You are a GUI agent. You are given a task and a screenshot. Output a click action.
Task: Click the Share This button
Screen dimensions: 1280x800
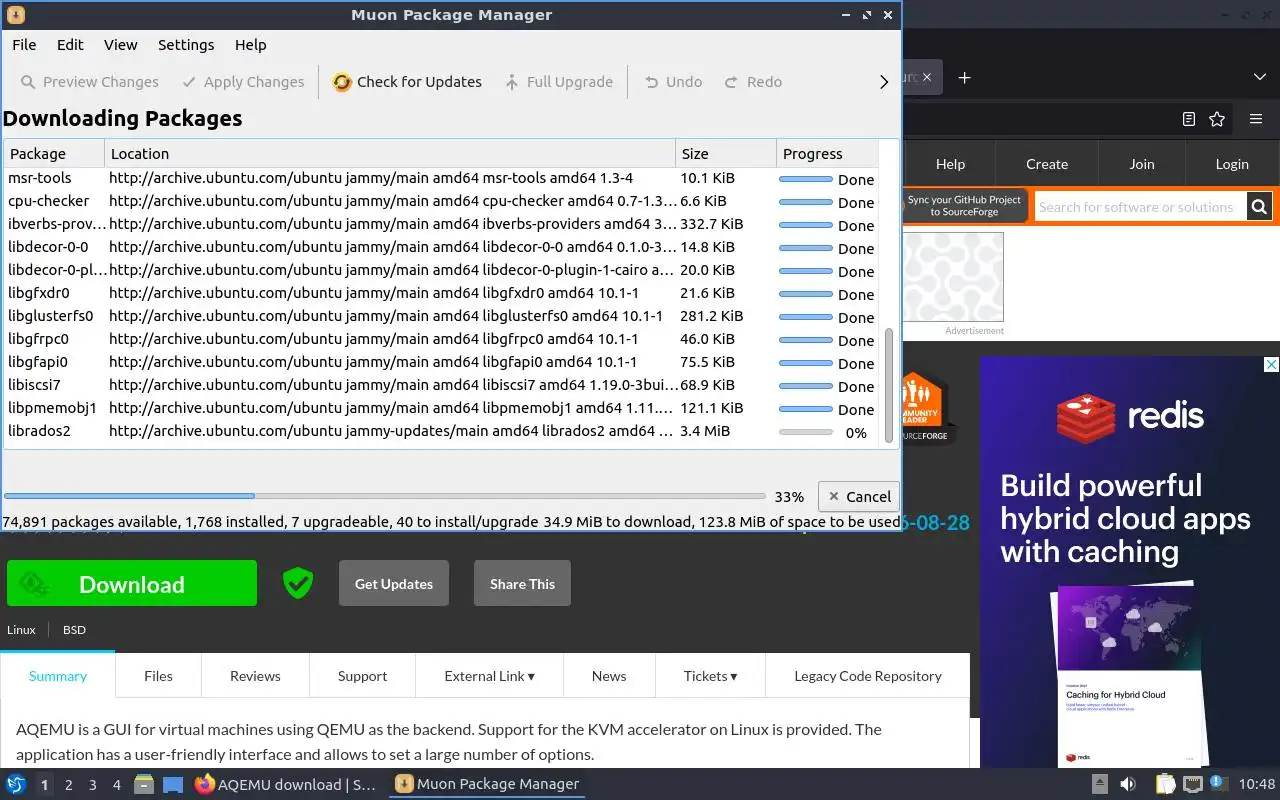522,584
